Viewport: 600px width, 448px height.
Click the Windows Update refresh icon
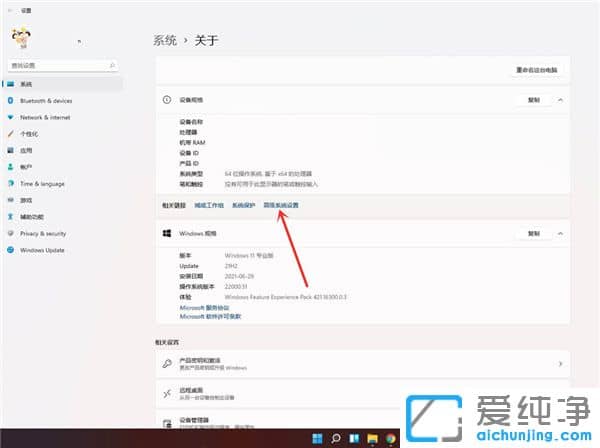coord(11,250)
